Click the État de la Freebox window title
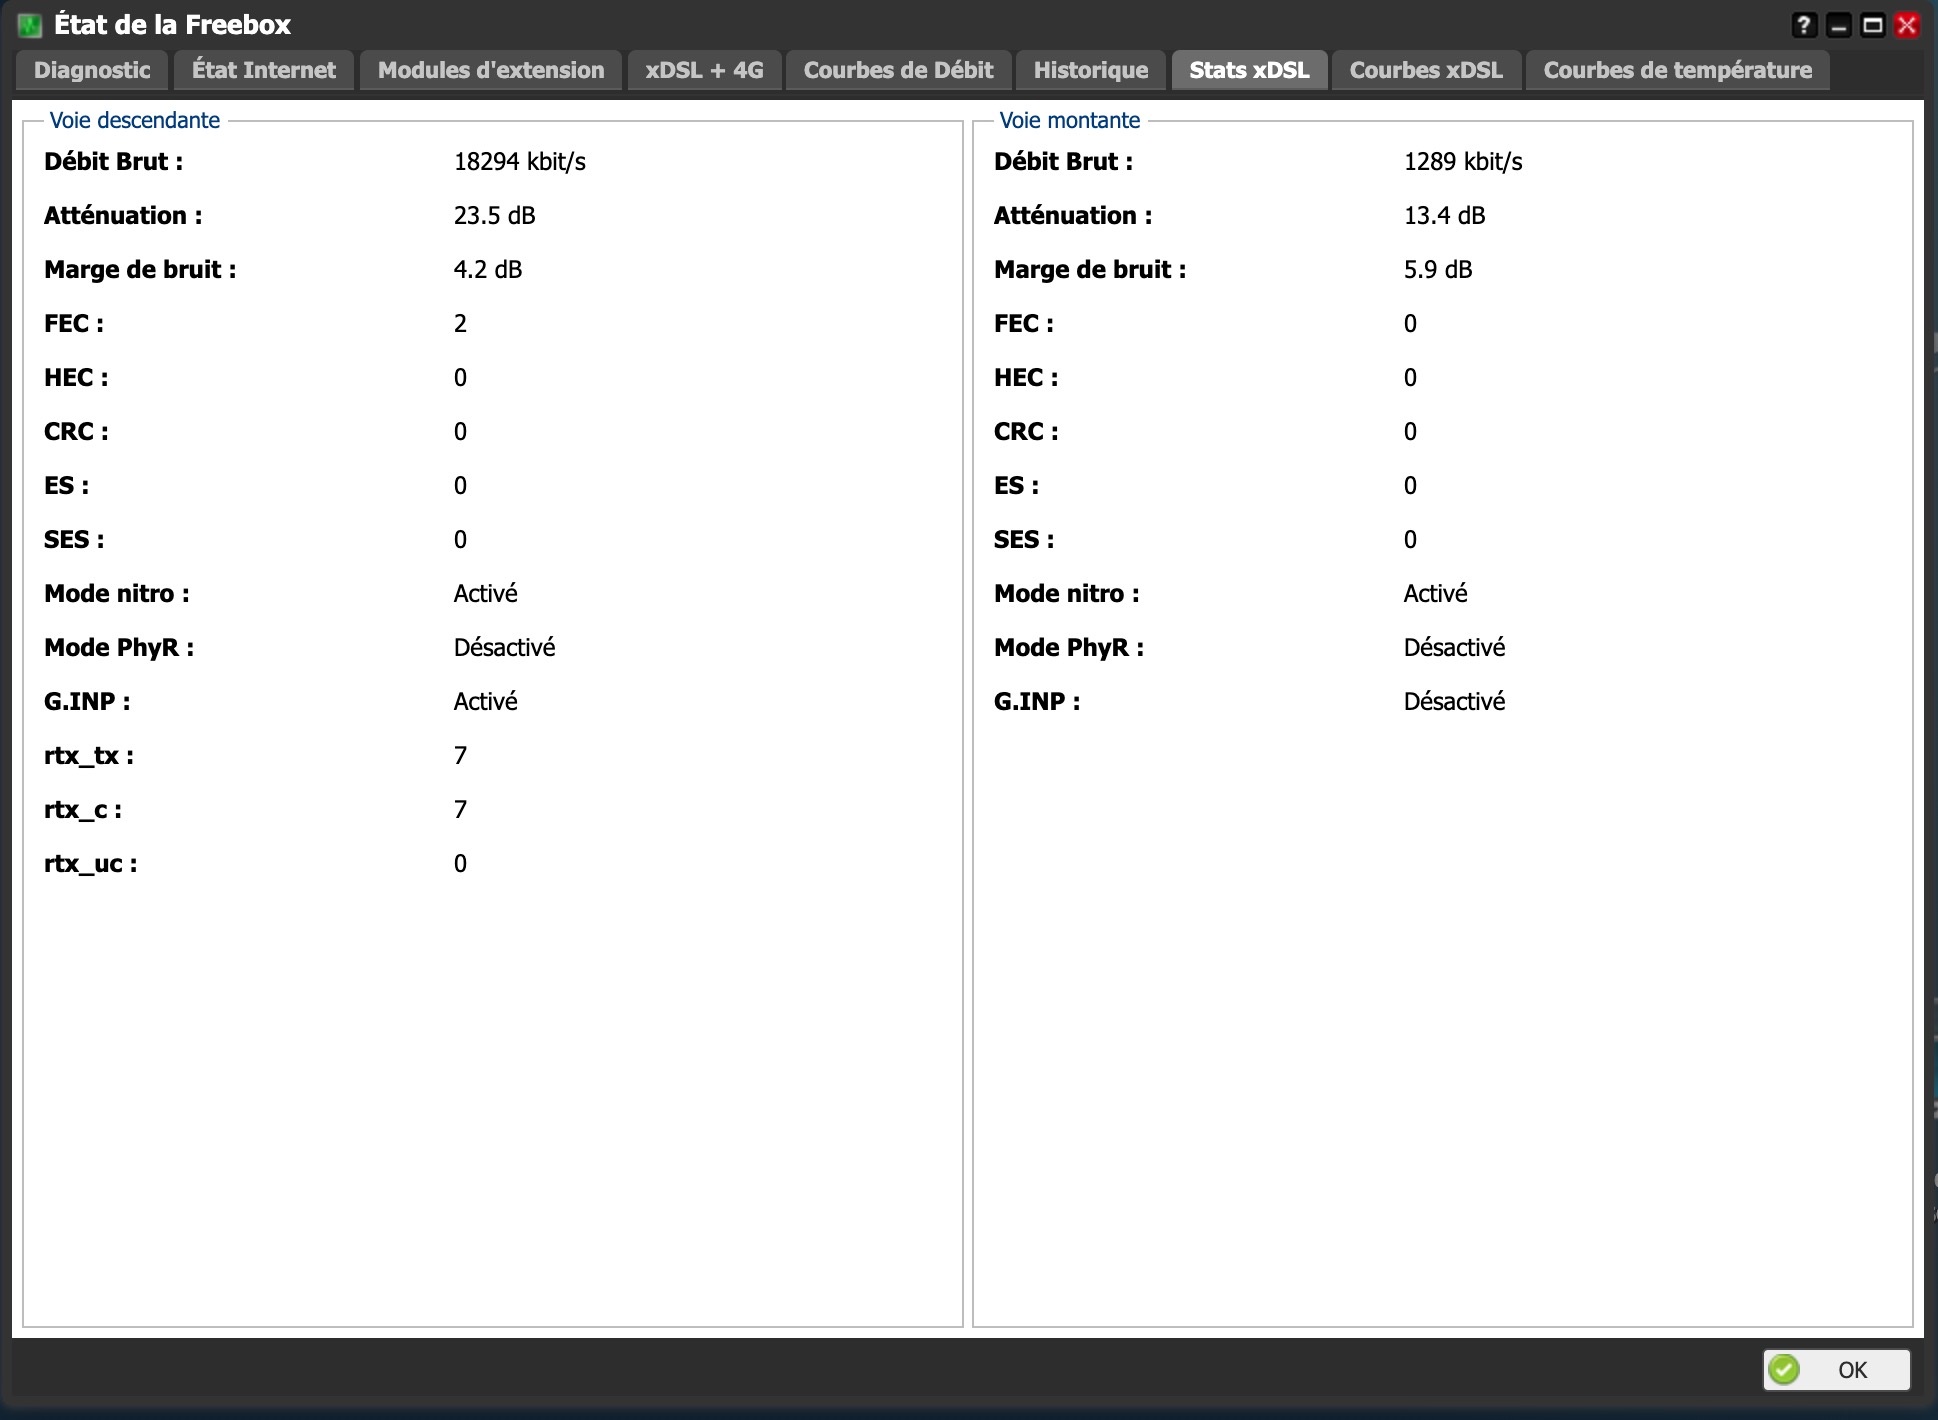1938x1420 pixels. coord(172,25)
